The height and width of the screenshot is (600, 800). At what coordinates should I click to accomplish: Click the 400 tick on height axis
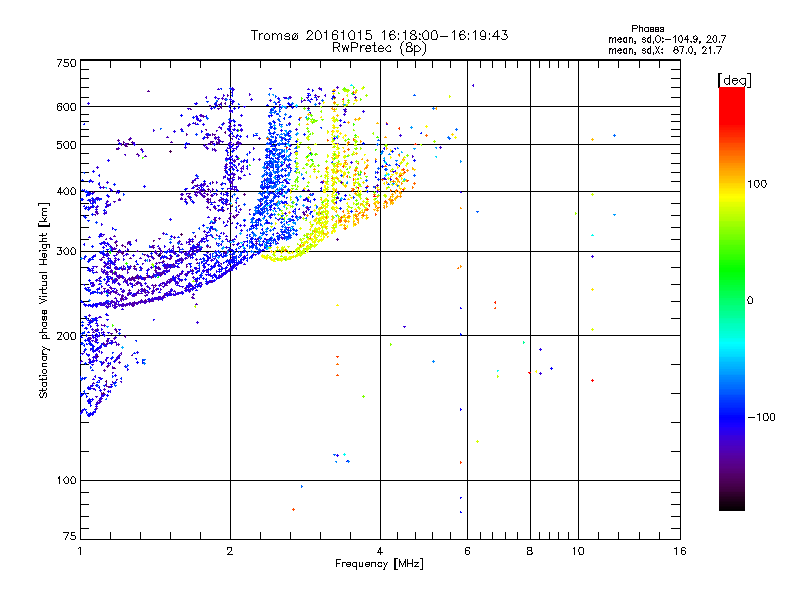click(x=67, y=192)
